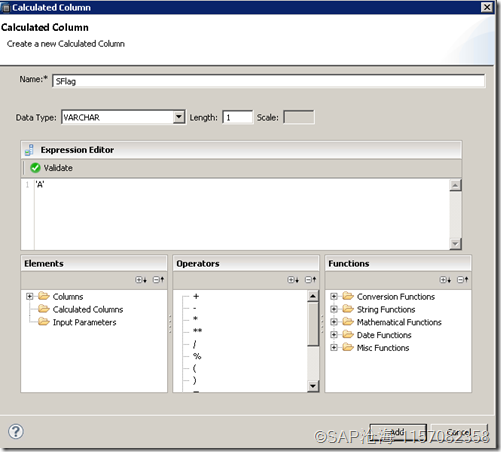Image resolution: width=501 pixels, height=452 pixels.
Task: Click the Mathematical Functions folder icon
Action: click(348, 321)
